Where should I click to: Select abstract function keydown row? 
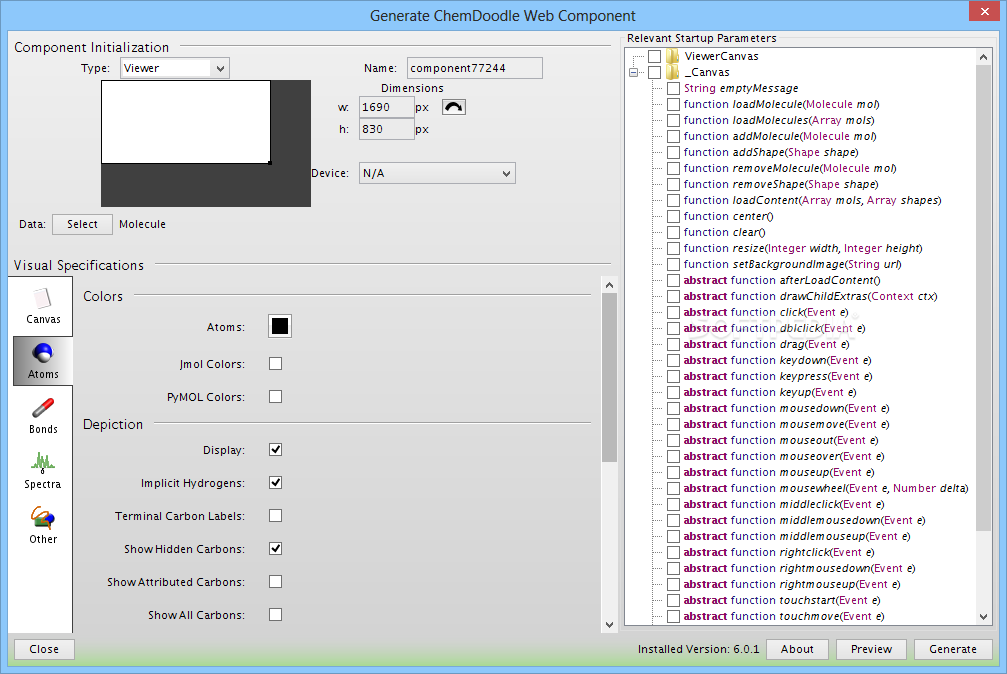777,360
